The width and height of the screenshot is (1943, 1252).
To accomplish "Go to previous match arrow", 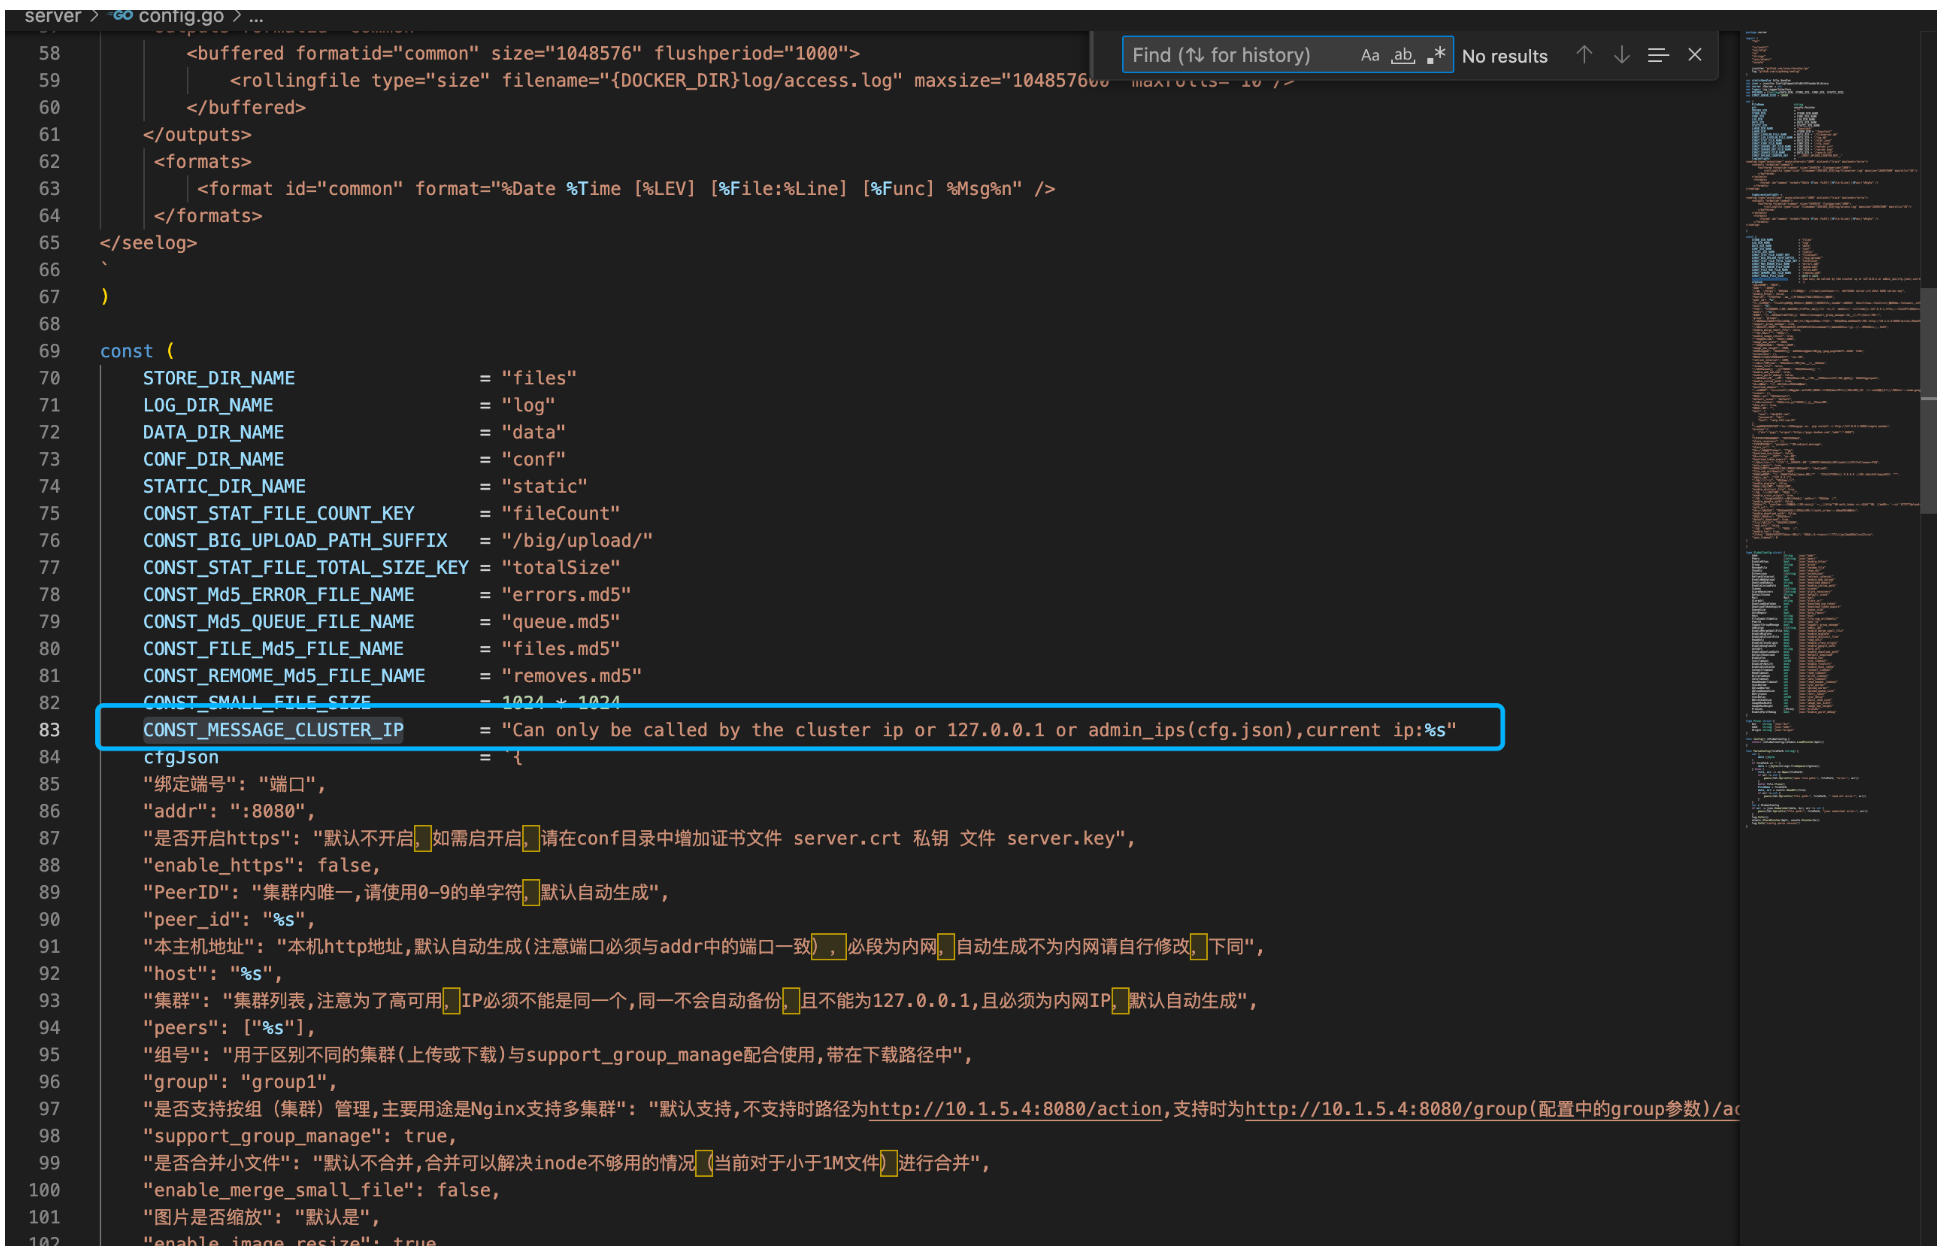I will click(x=1584, y=56).
